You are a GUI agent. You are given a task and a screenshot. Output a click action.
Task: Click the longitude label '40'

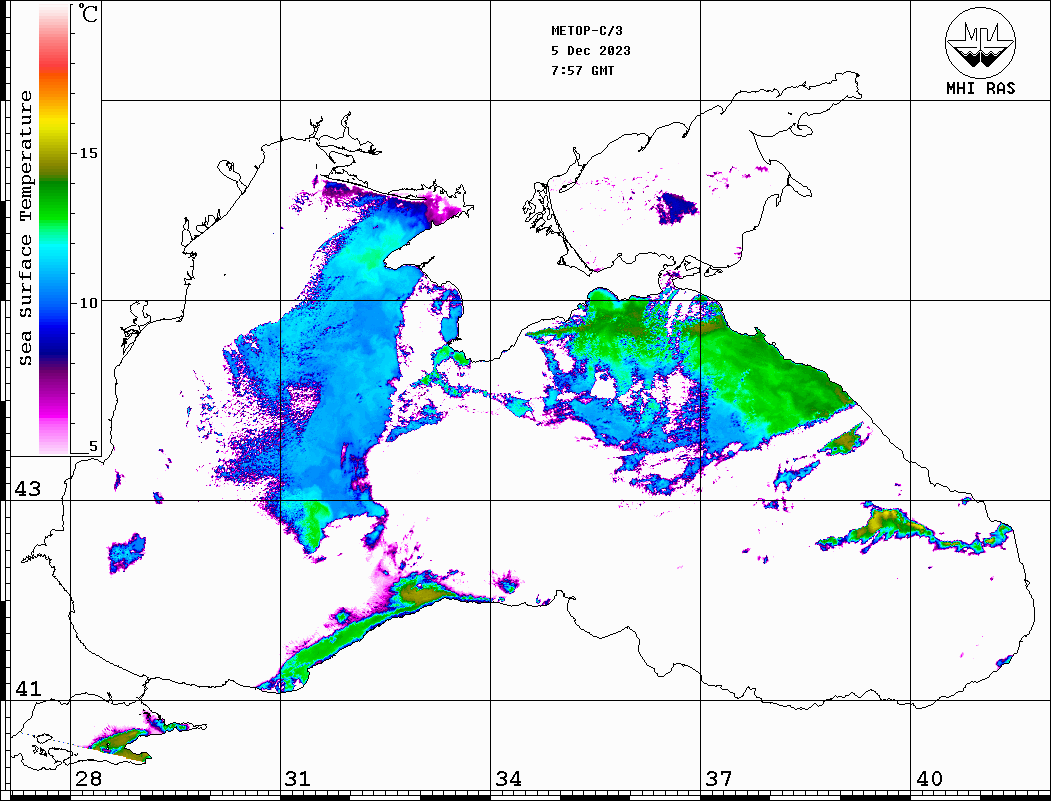(x=929, y=778)
